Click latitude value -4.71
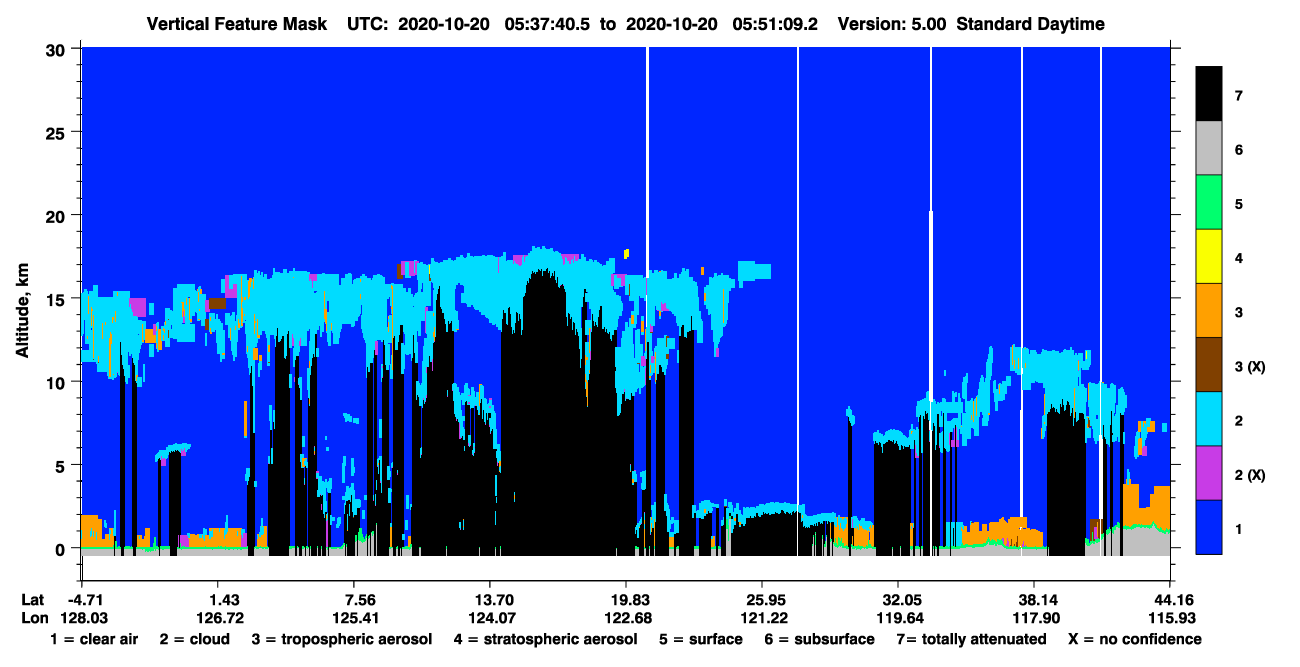The height and width of the screenshot is (667, 1300). click(84, 600)
